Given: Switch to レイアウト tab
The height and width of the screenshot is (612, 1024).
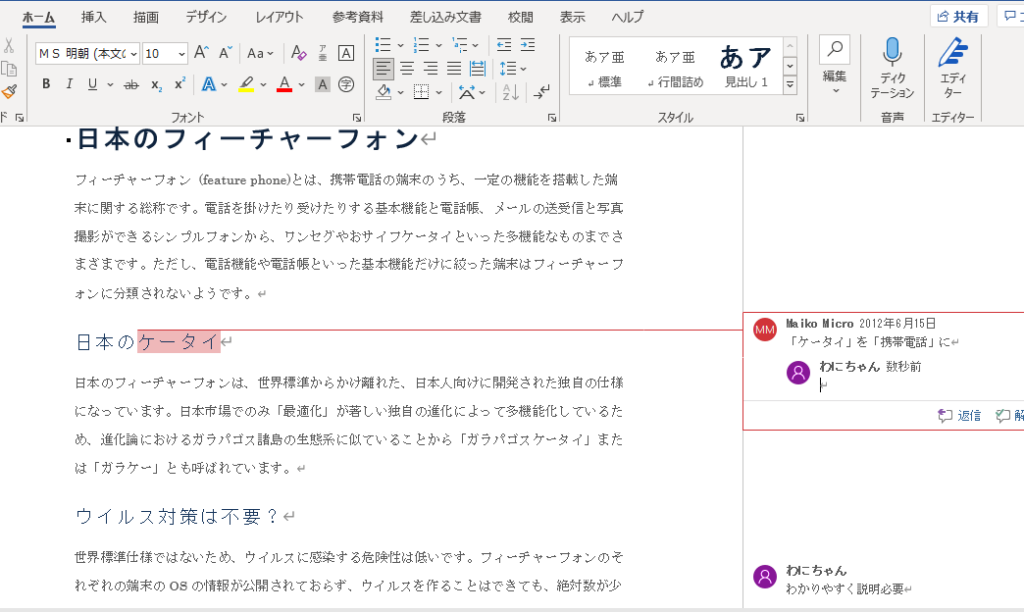Looking at the screenshot, I should click(x=280, y=17).
